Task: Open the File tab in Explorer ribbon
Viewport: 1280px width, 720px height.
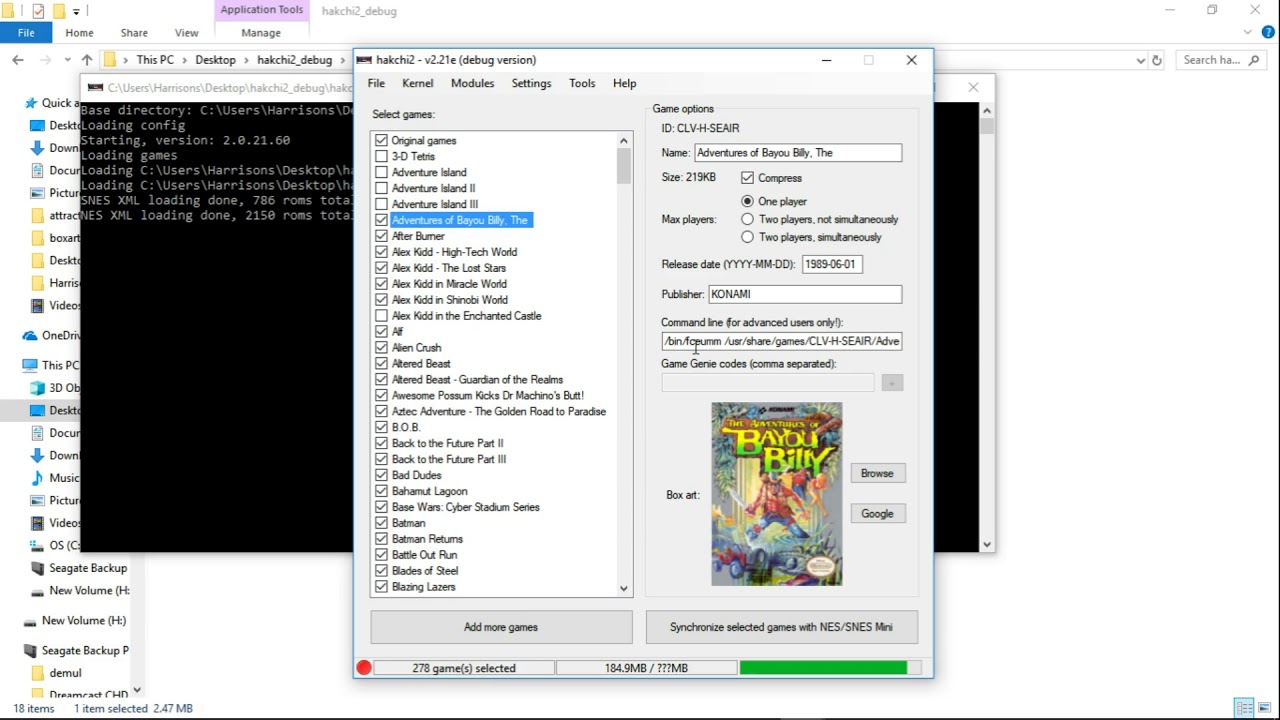Action: [26, 33]
